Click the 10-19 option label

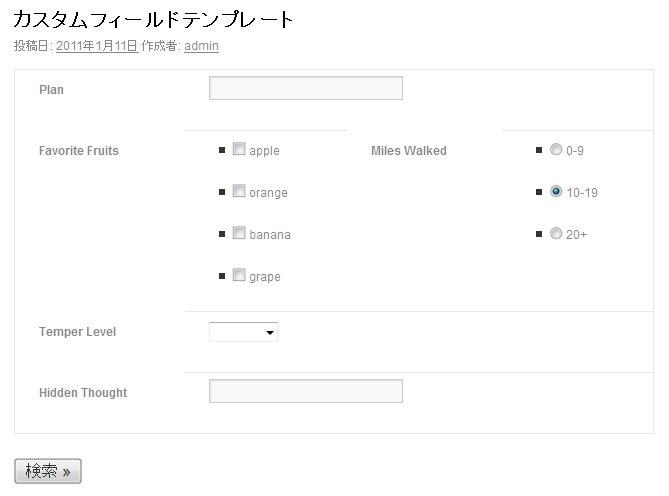[582, 193]
